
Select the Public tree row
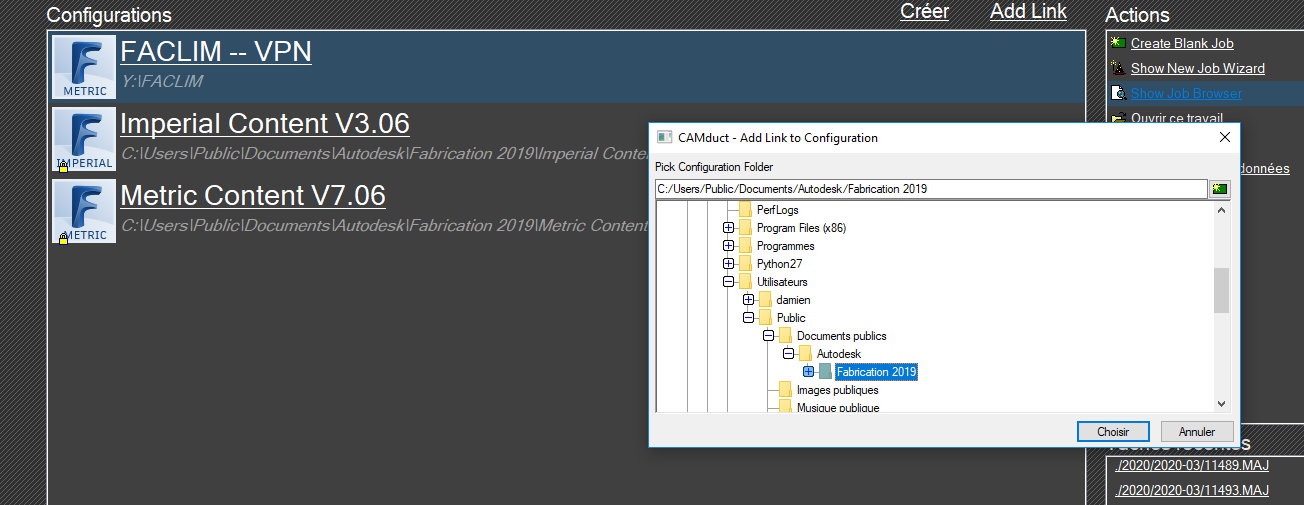tap(791, 318)
